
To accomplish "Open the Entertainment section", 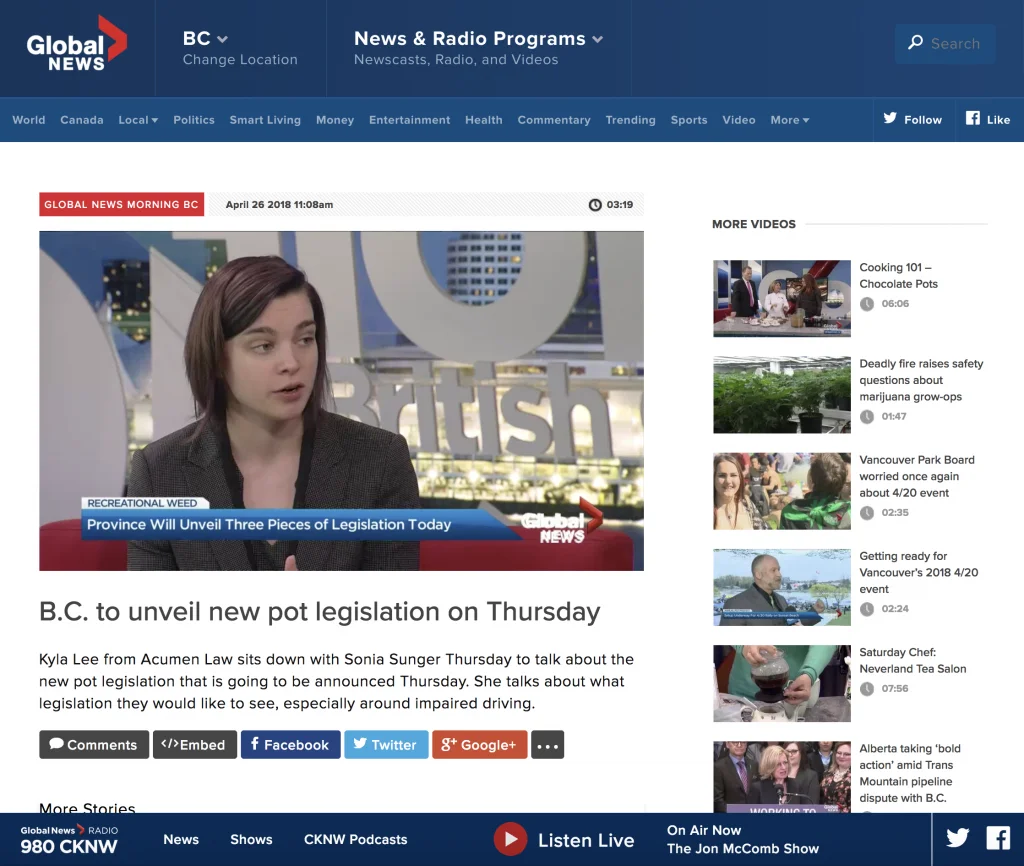I will pyautogui.click(x=409, y=120).
